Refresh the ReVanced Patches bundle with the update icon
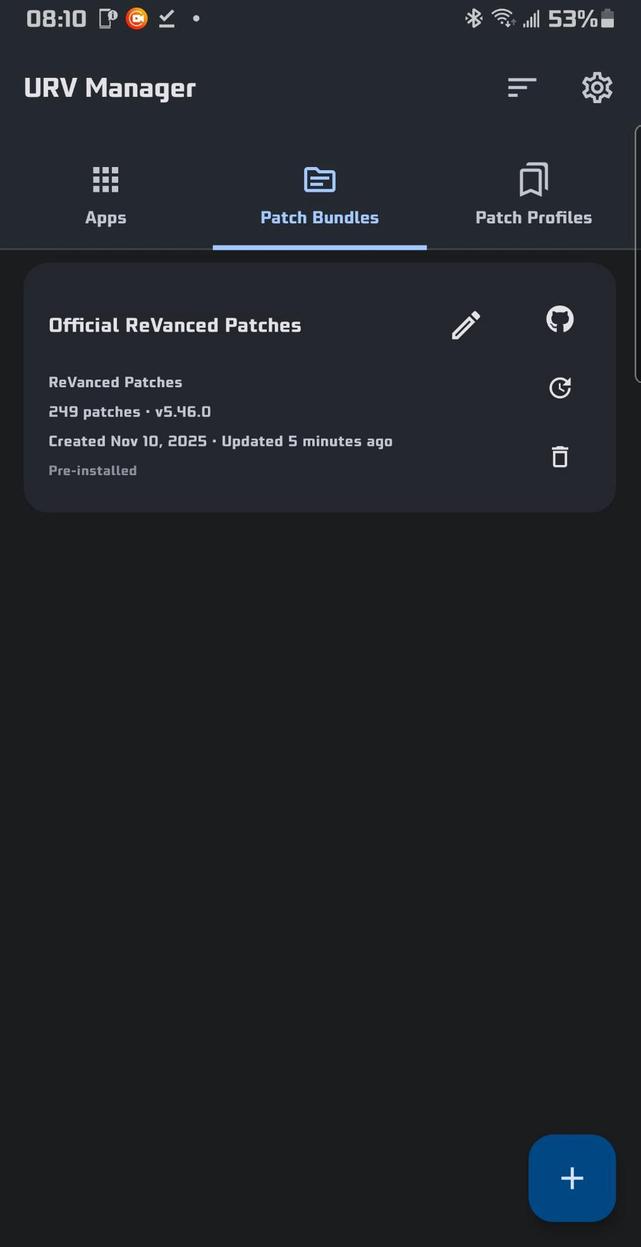641x1247 pixels. coord(559,387)
